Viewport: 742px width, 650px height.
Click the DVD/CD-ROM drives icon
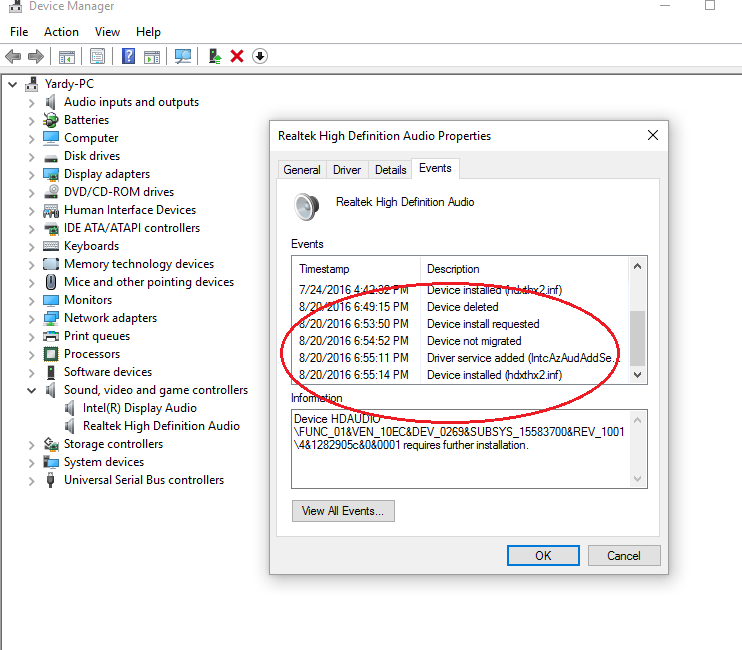[51, 192]
